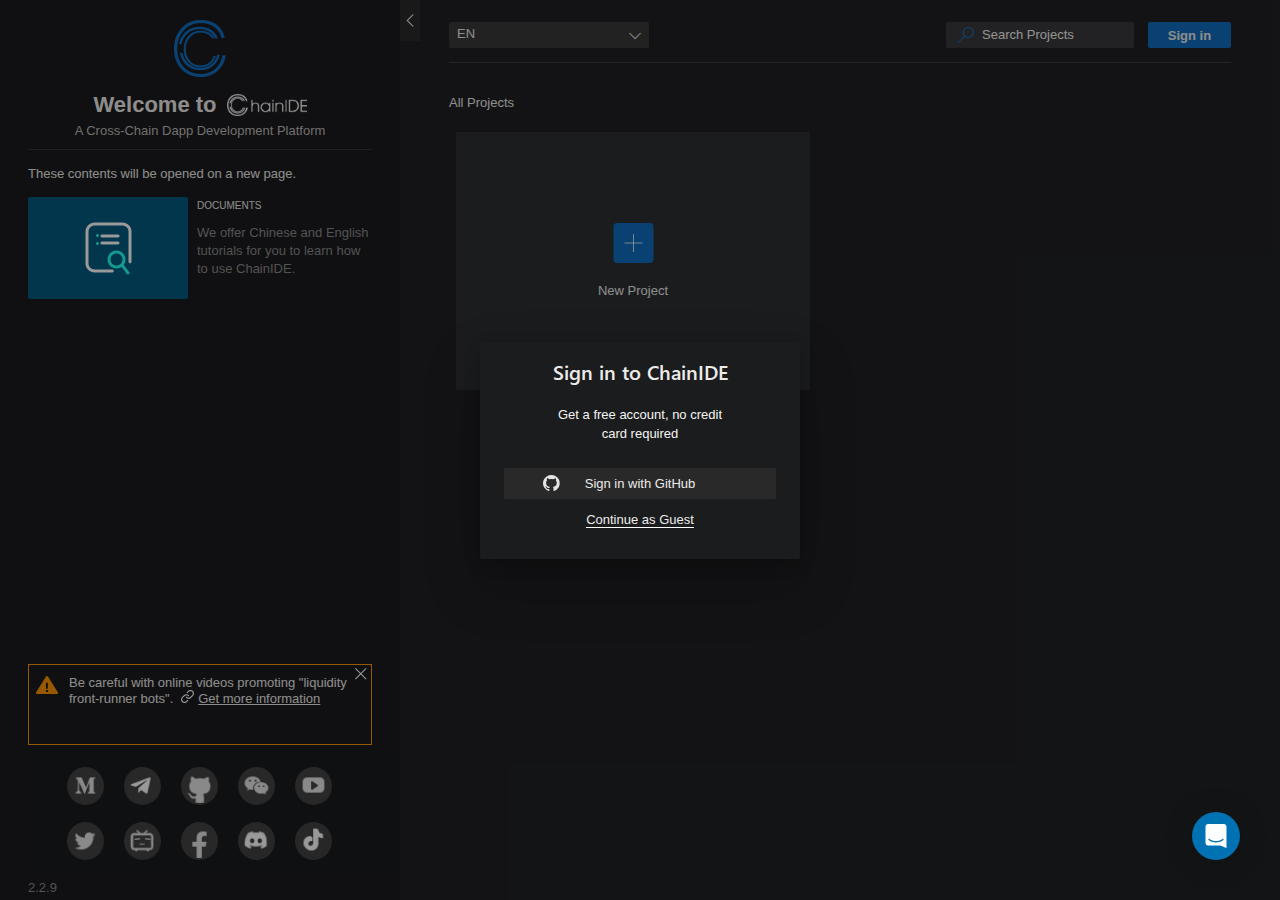Open the WeChat icon
1280x900 pixels.
coord(257,786)
